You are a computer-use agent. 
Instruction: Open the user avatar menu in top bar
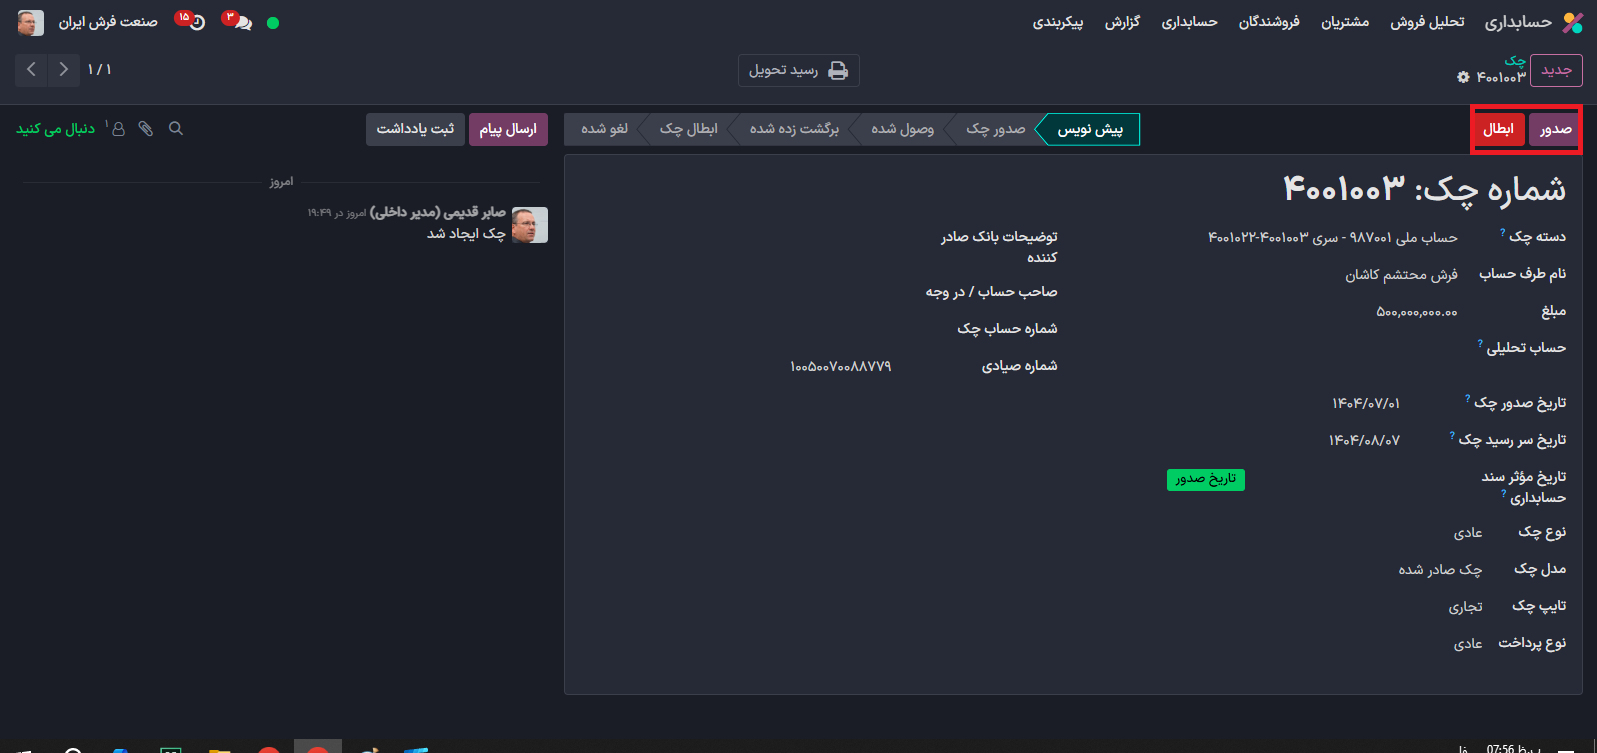tap(31, 22)
